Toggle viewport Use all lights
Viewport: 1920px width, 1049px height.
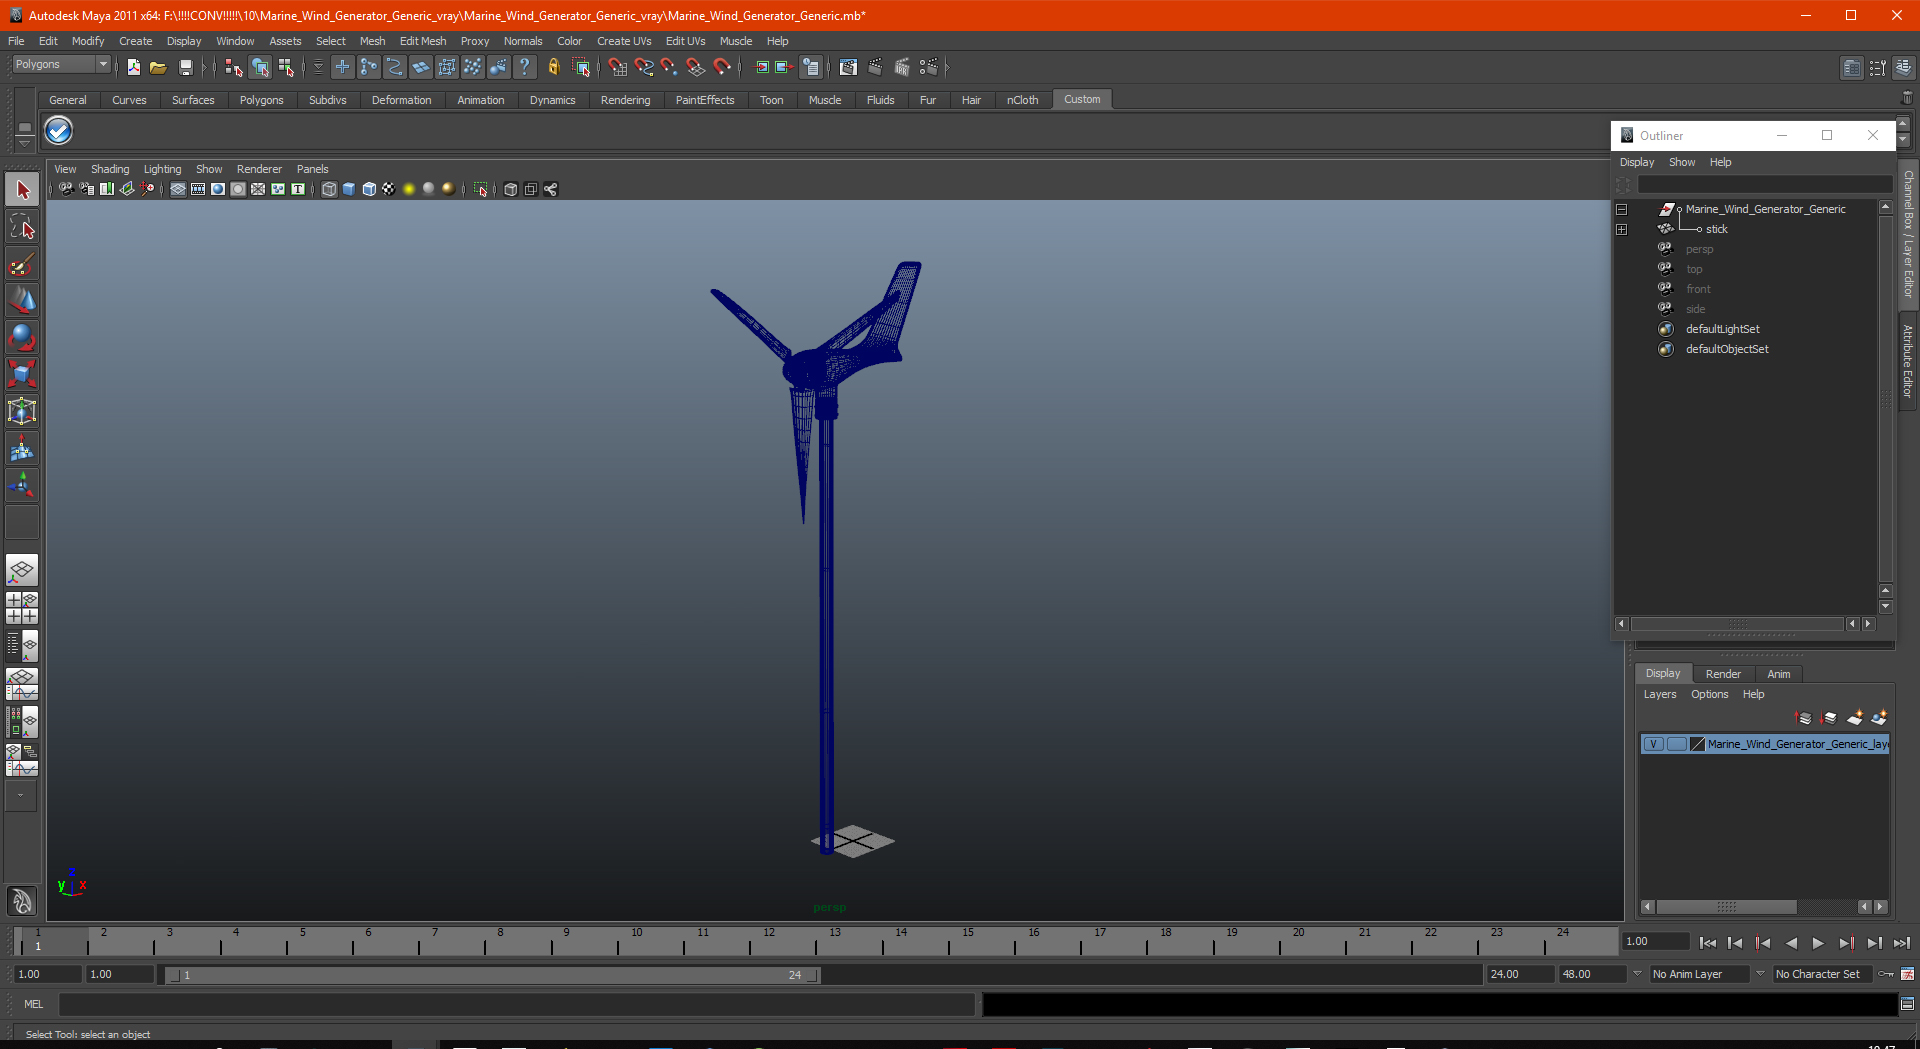pos(409,189)
